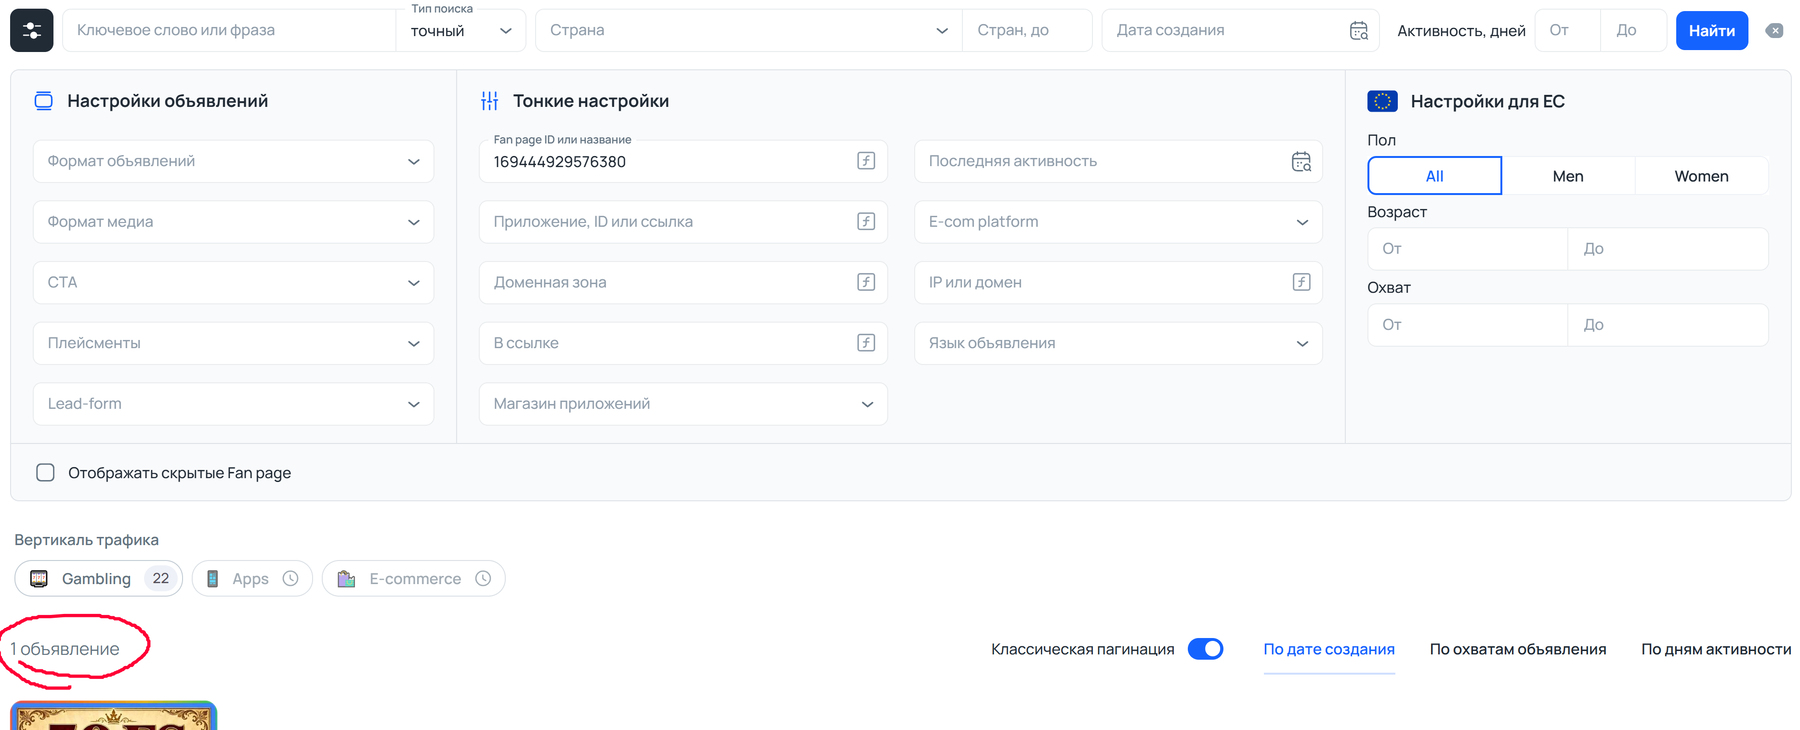Toggle Классическая пагинация switch
This screenshot has height=730, width=1800.
[1205, 649]
